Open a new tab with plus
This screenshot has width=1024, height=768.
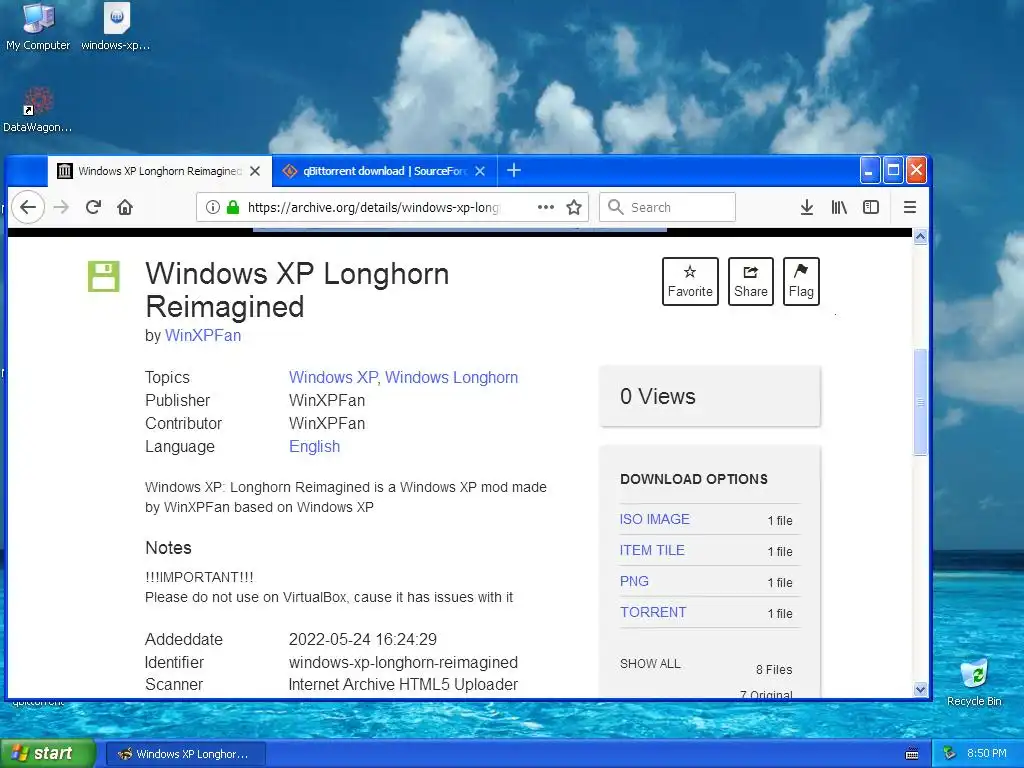(x=514, y=170)
